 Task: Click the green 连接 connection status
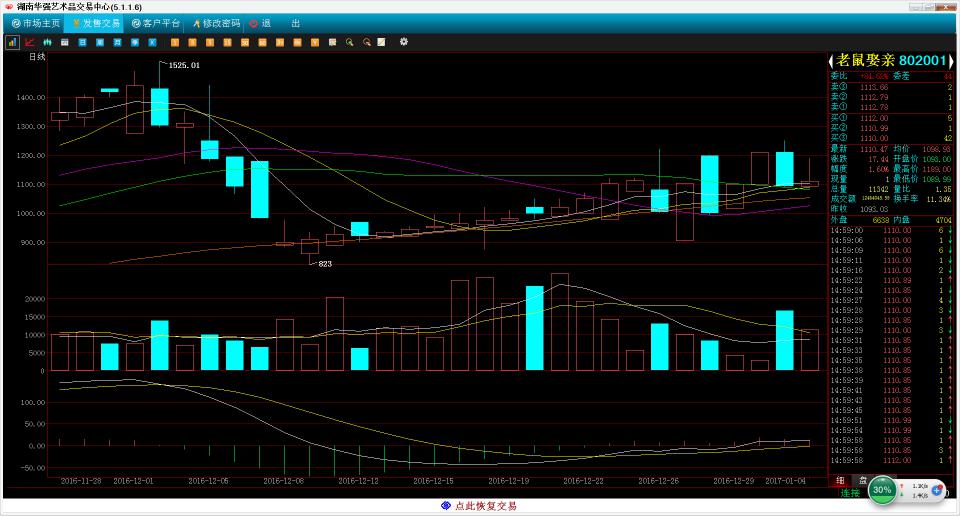point(850,493)
